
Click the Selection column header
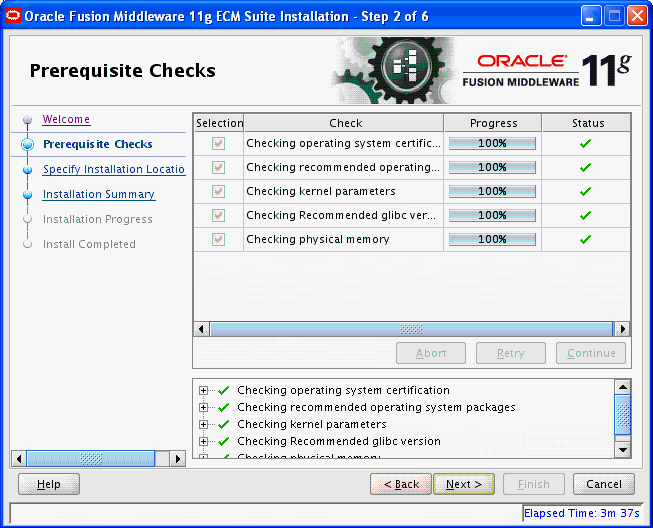pos(219,123)
